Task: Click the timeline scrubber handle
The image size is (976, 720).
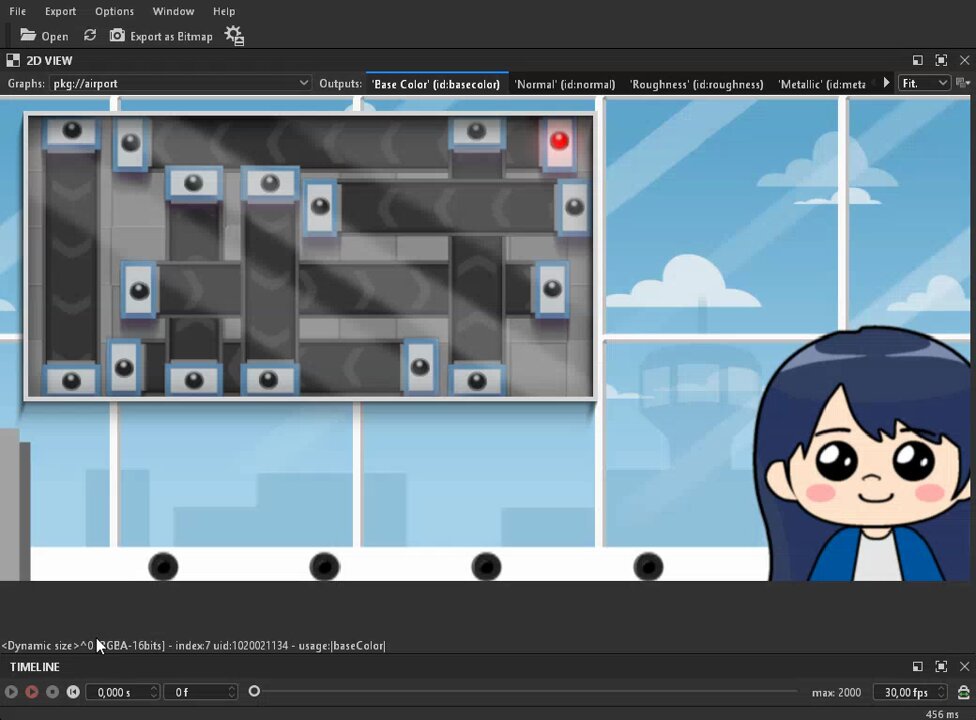Action: [x=254, y=691]
